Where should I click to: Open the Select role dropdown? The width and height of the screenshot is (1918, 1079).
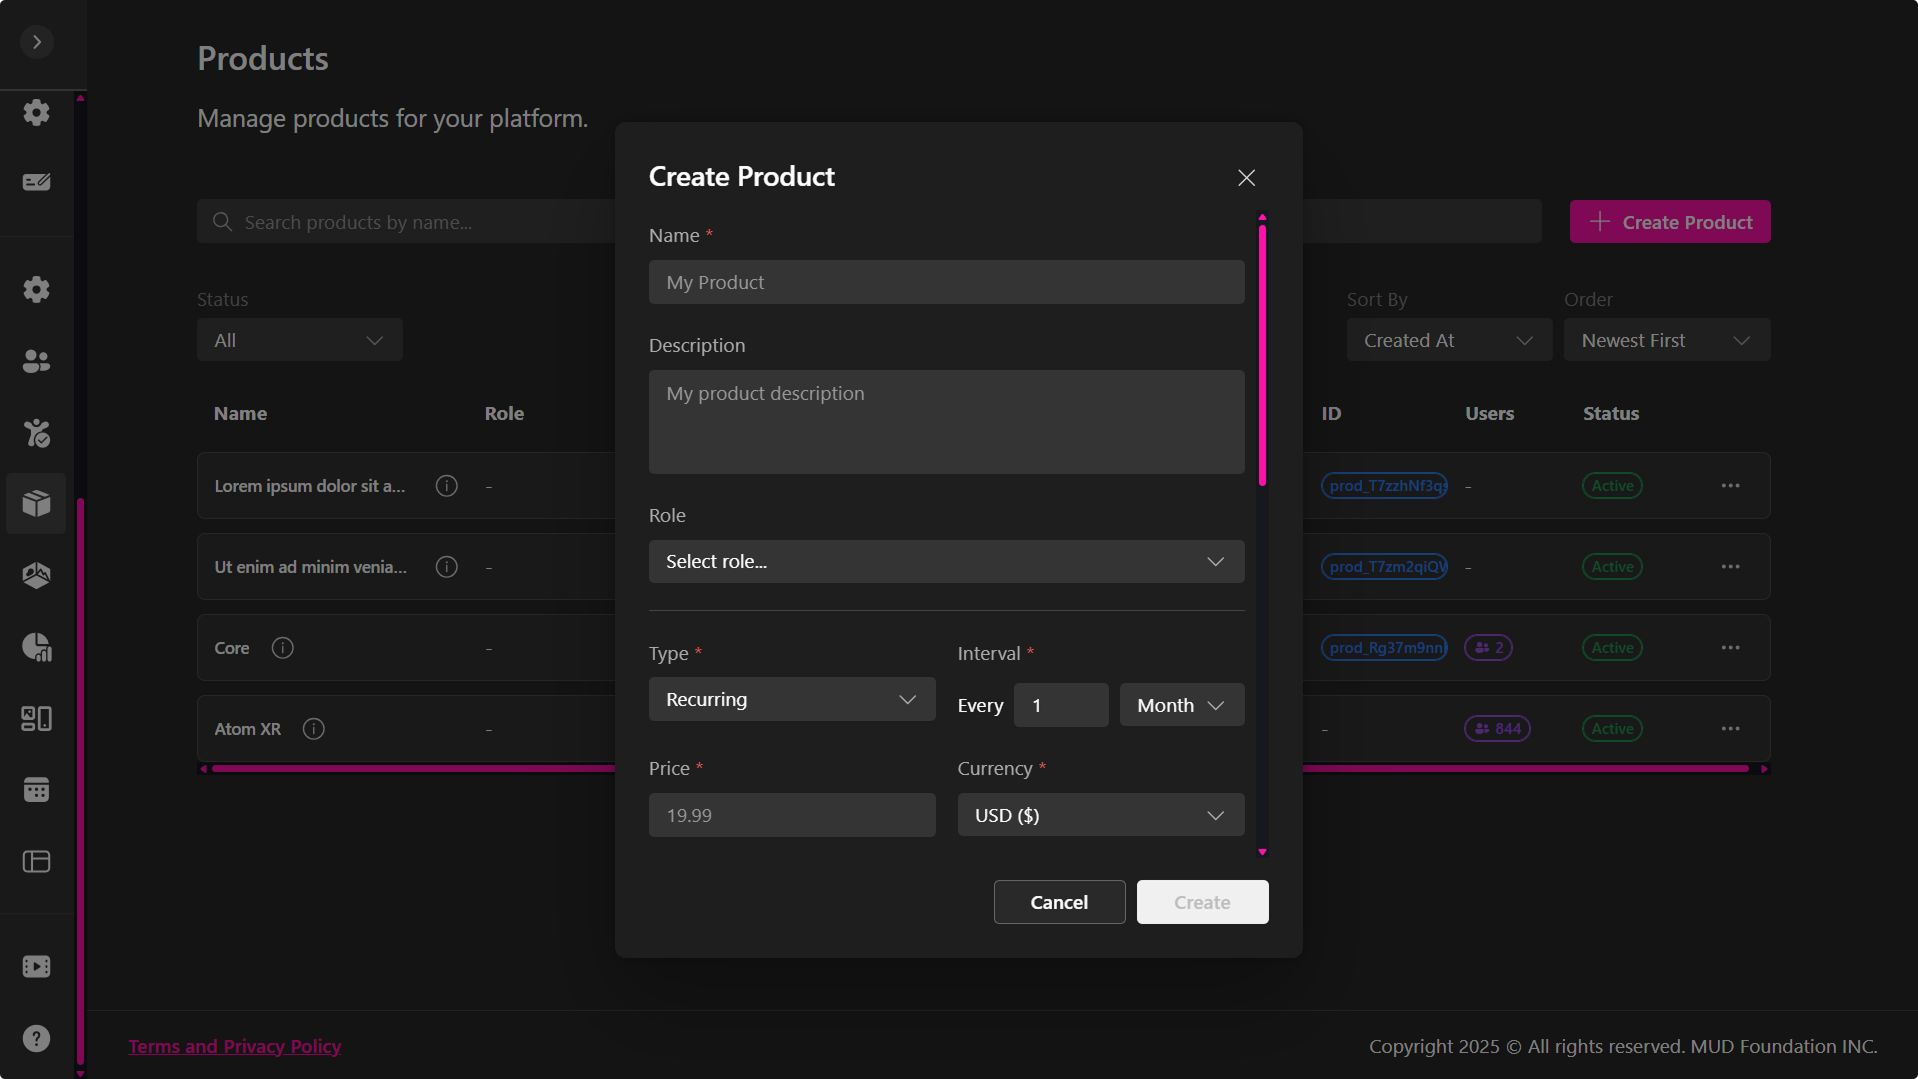point(945,562)
